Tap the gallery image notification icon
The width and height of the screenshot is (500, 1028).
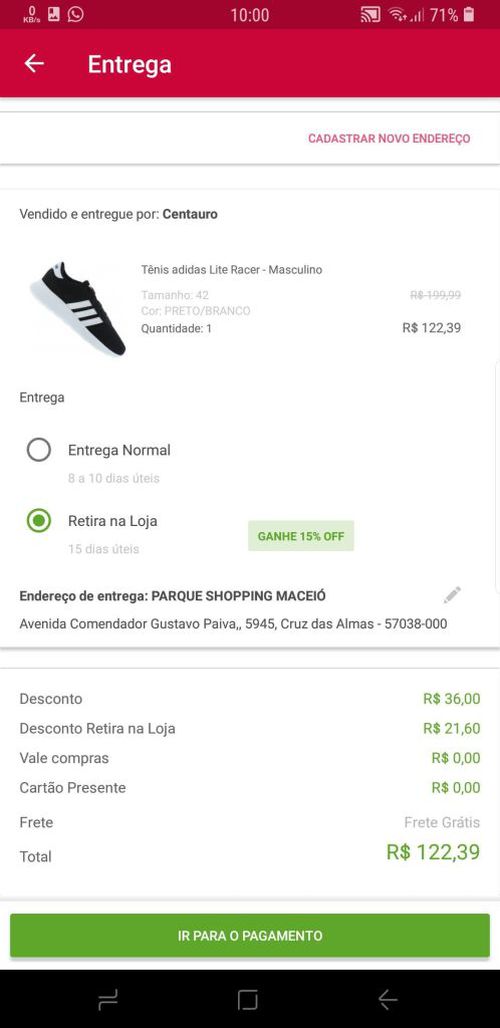[54, 14]
